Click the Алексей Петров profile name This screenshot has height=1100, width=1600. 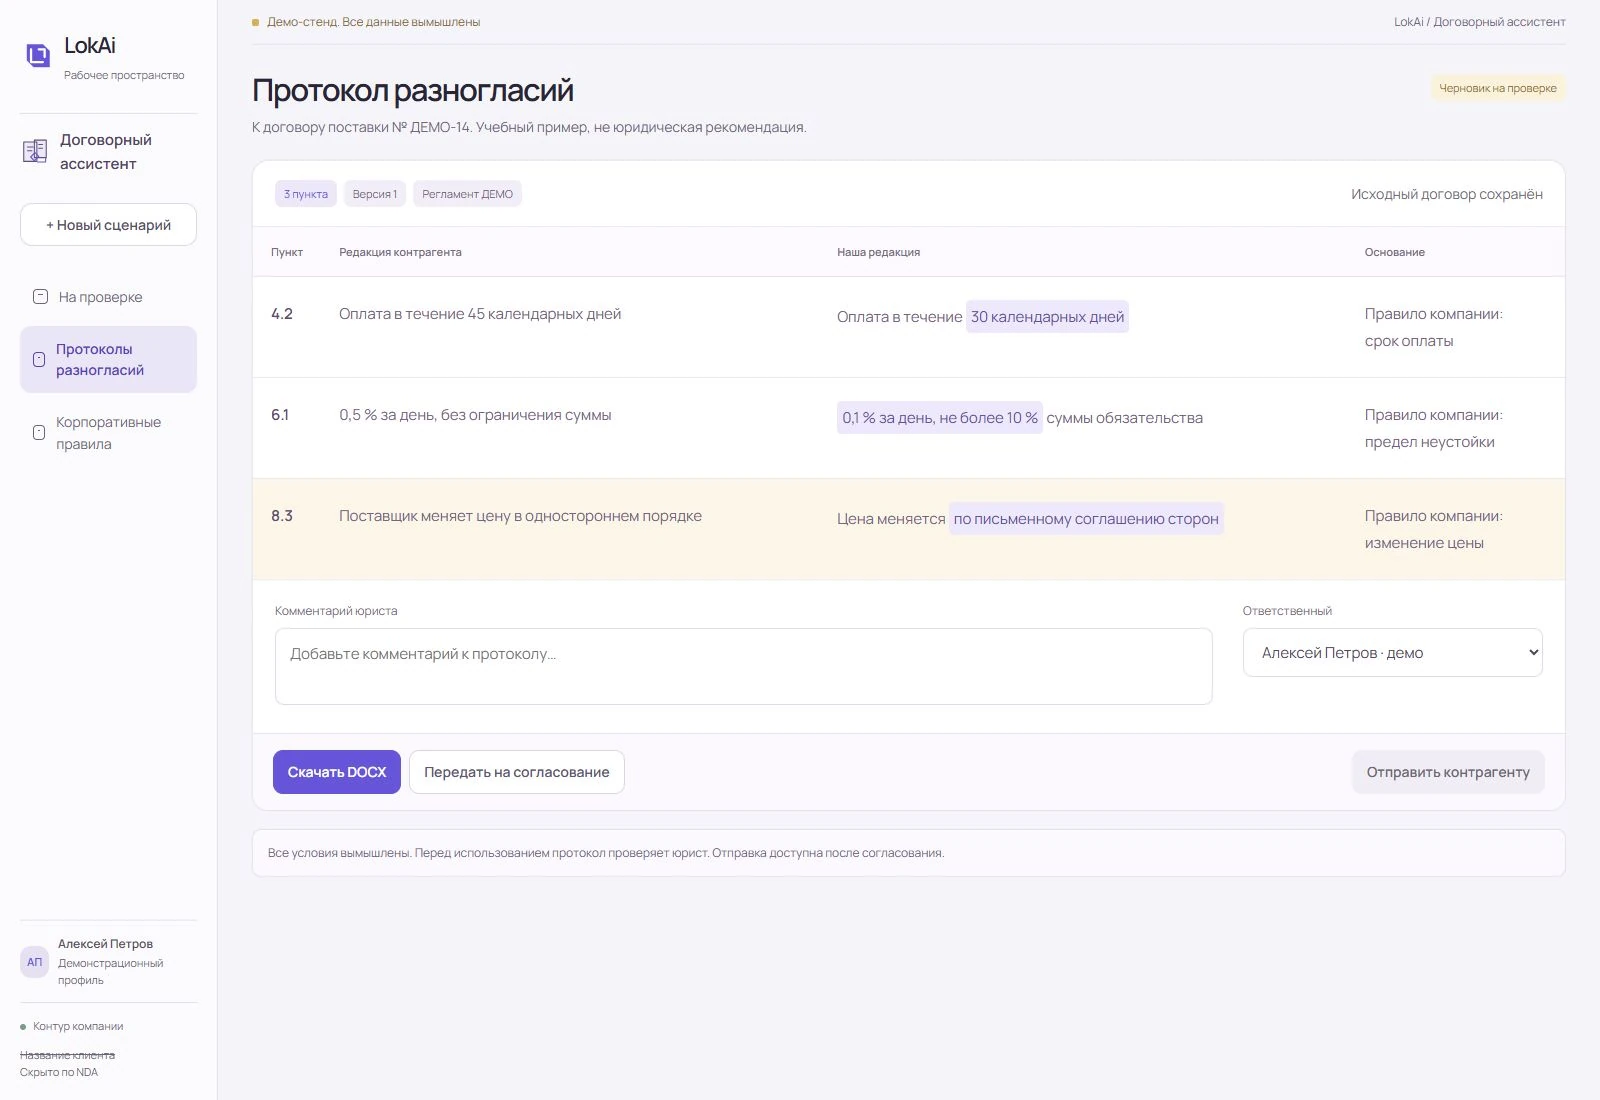(105, 944)
